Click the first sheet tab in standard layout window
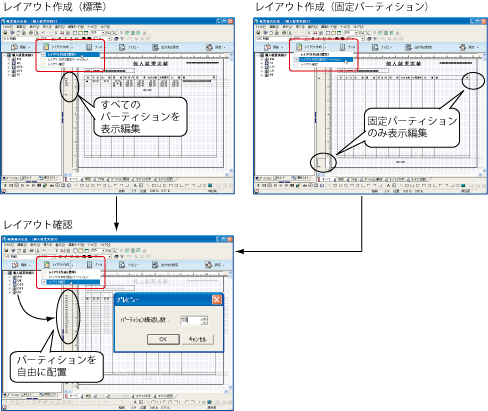This screenshot has width=488, height=411. 73,179
